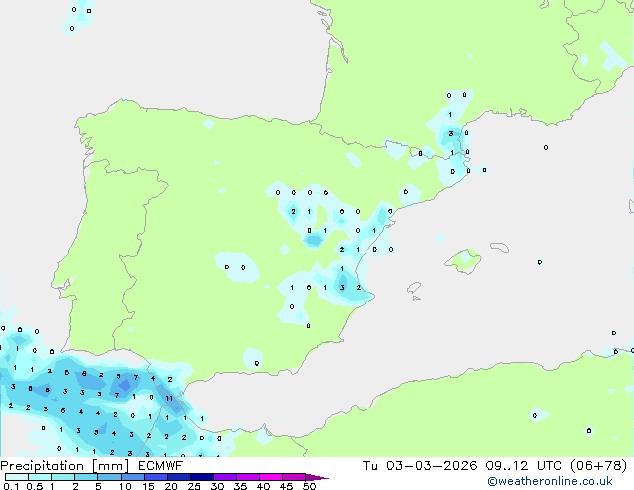Click the "(06+78)" forecast run text
The height and width of the screenshot is (490, 634).
click(x=598, y=466)
